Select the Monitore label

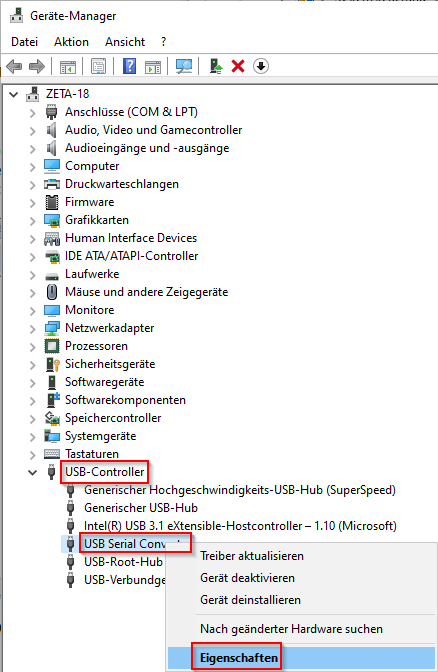tap(90, 310)
